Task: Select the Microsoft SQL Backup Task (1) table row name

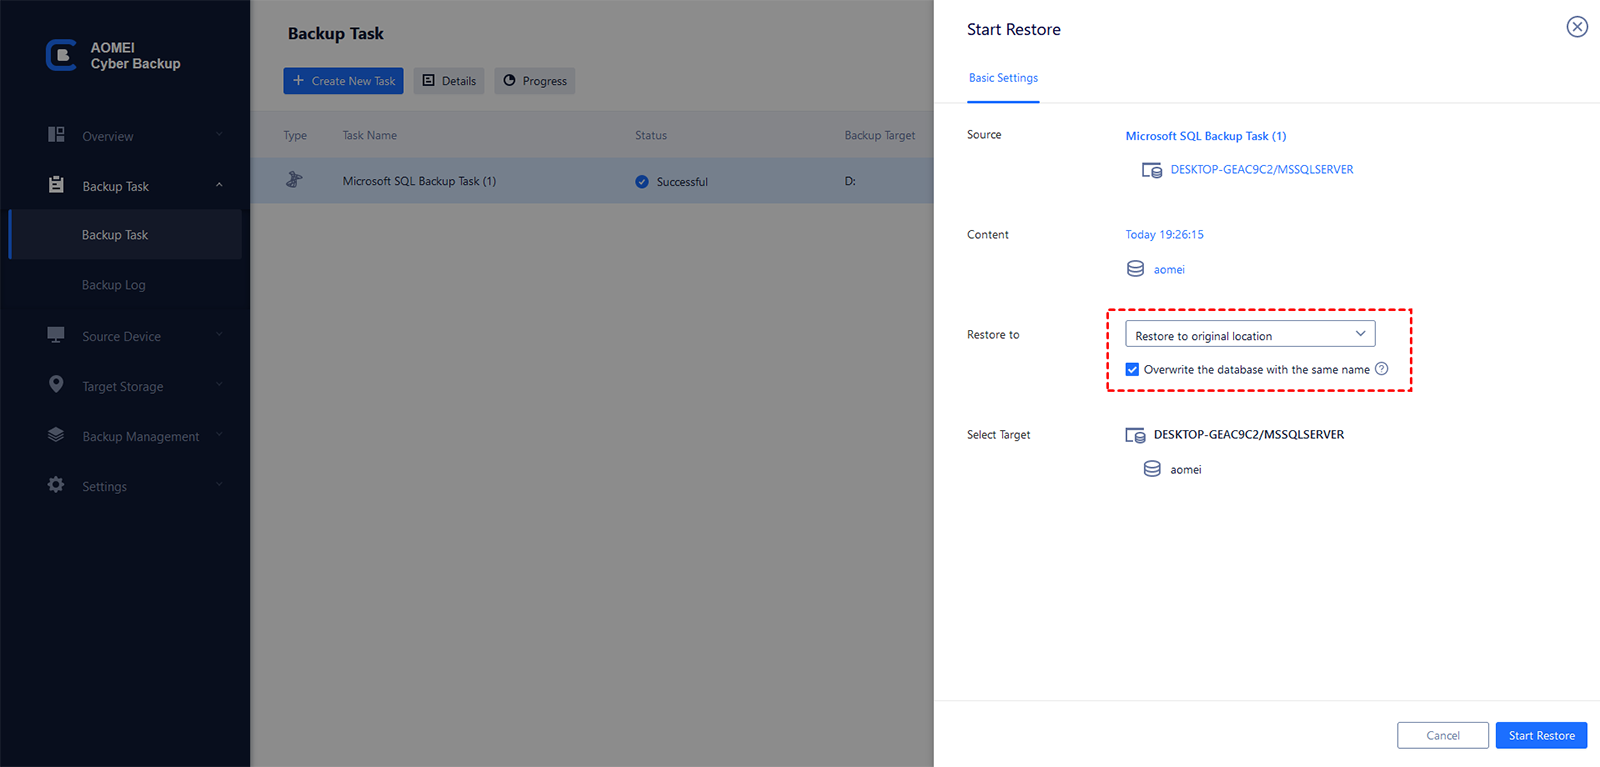Action: [x=419, y=181]
